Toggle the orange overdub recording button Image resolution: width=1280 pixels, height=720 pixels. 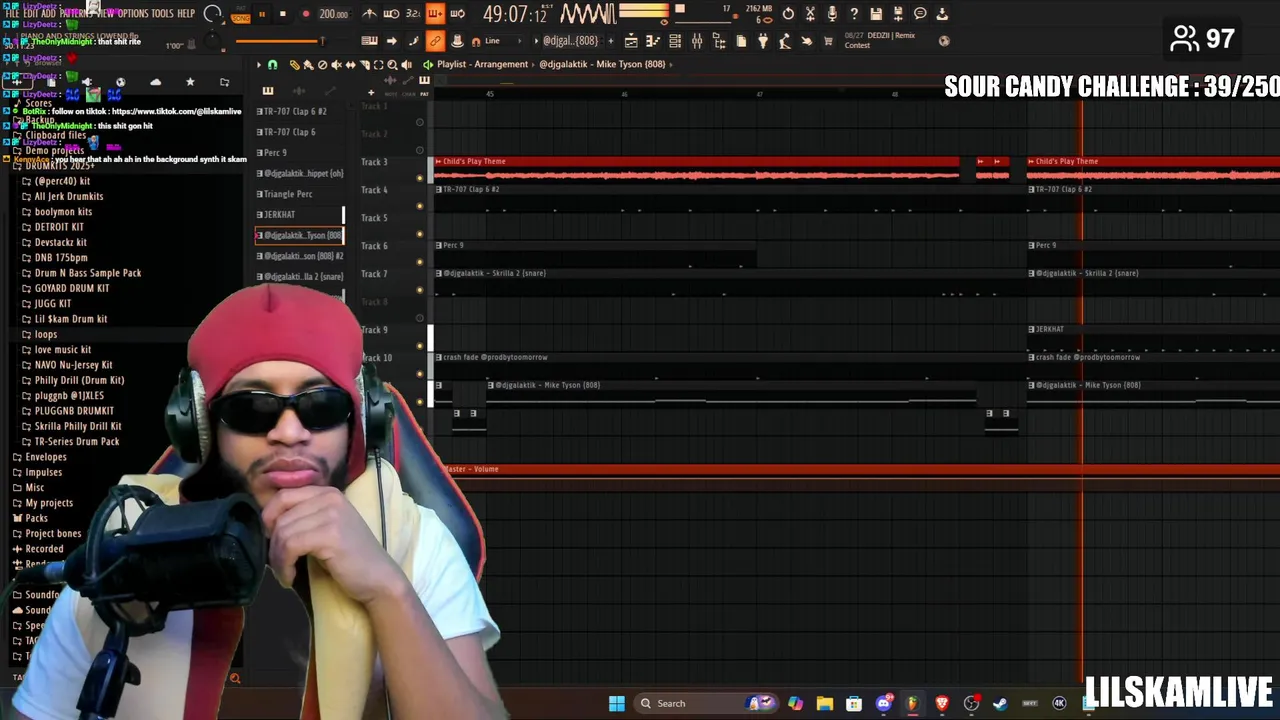click(435, 14)
